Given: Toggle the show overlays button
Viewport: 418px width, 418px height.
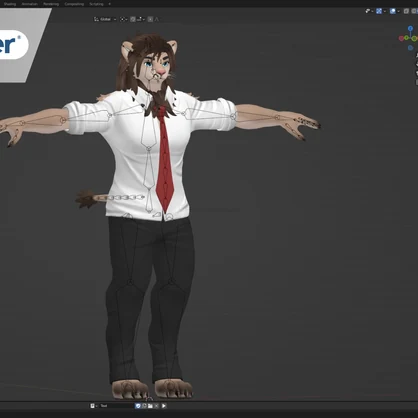Looking at the screenshot, I should pyautogui.click(x=393, y=11).
